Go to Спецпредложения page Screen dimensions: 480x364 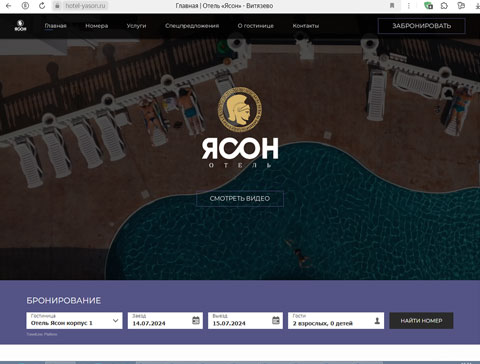(192, 26)
